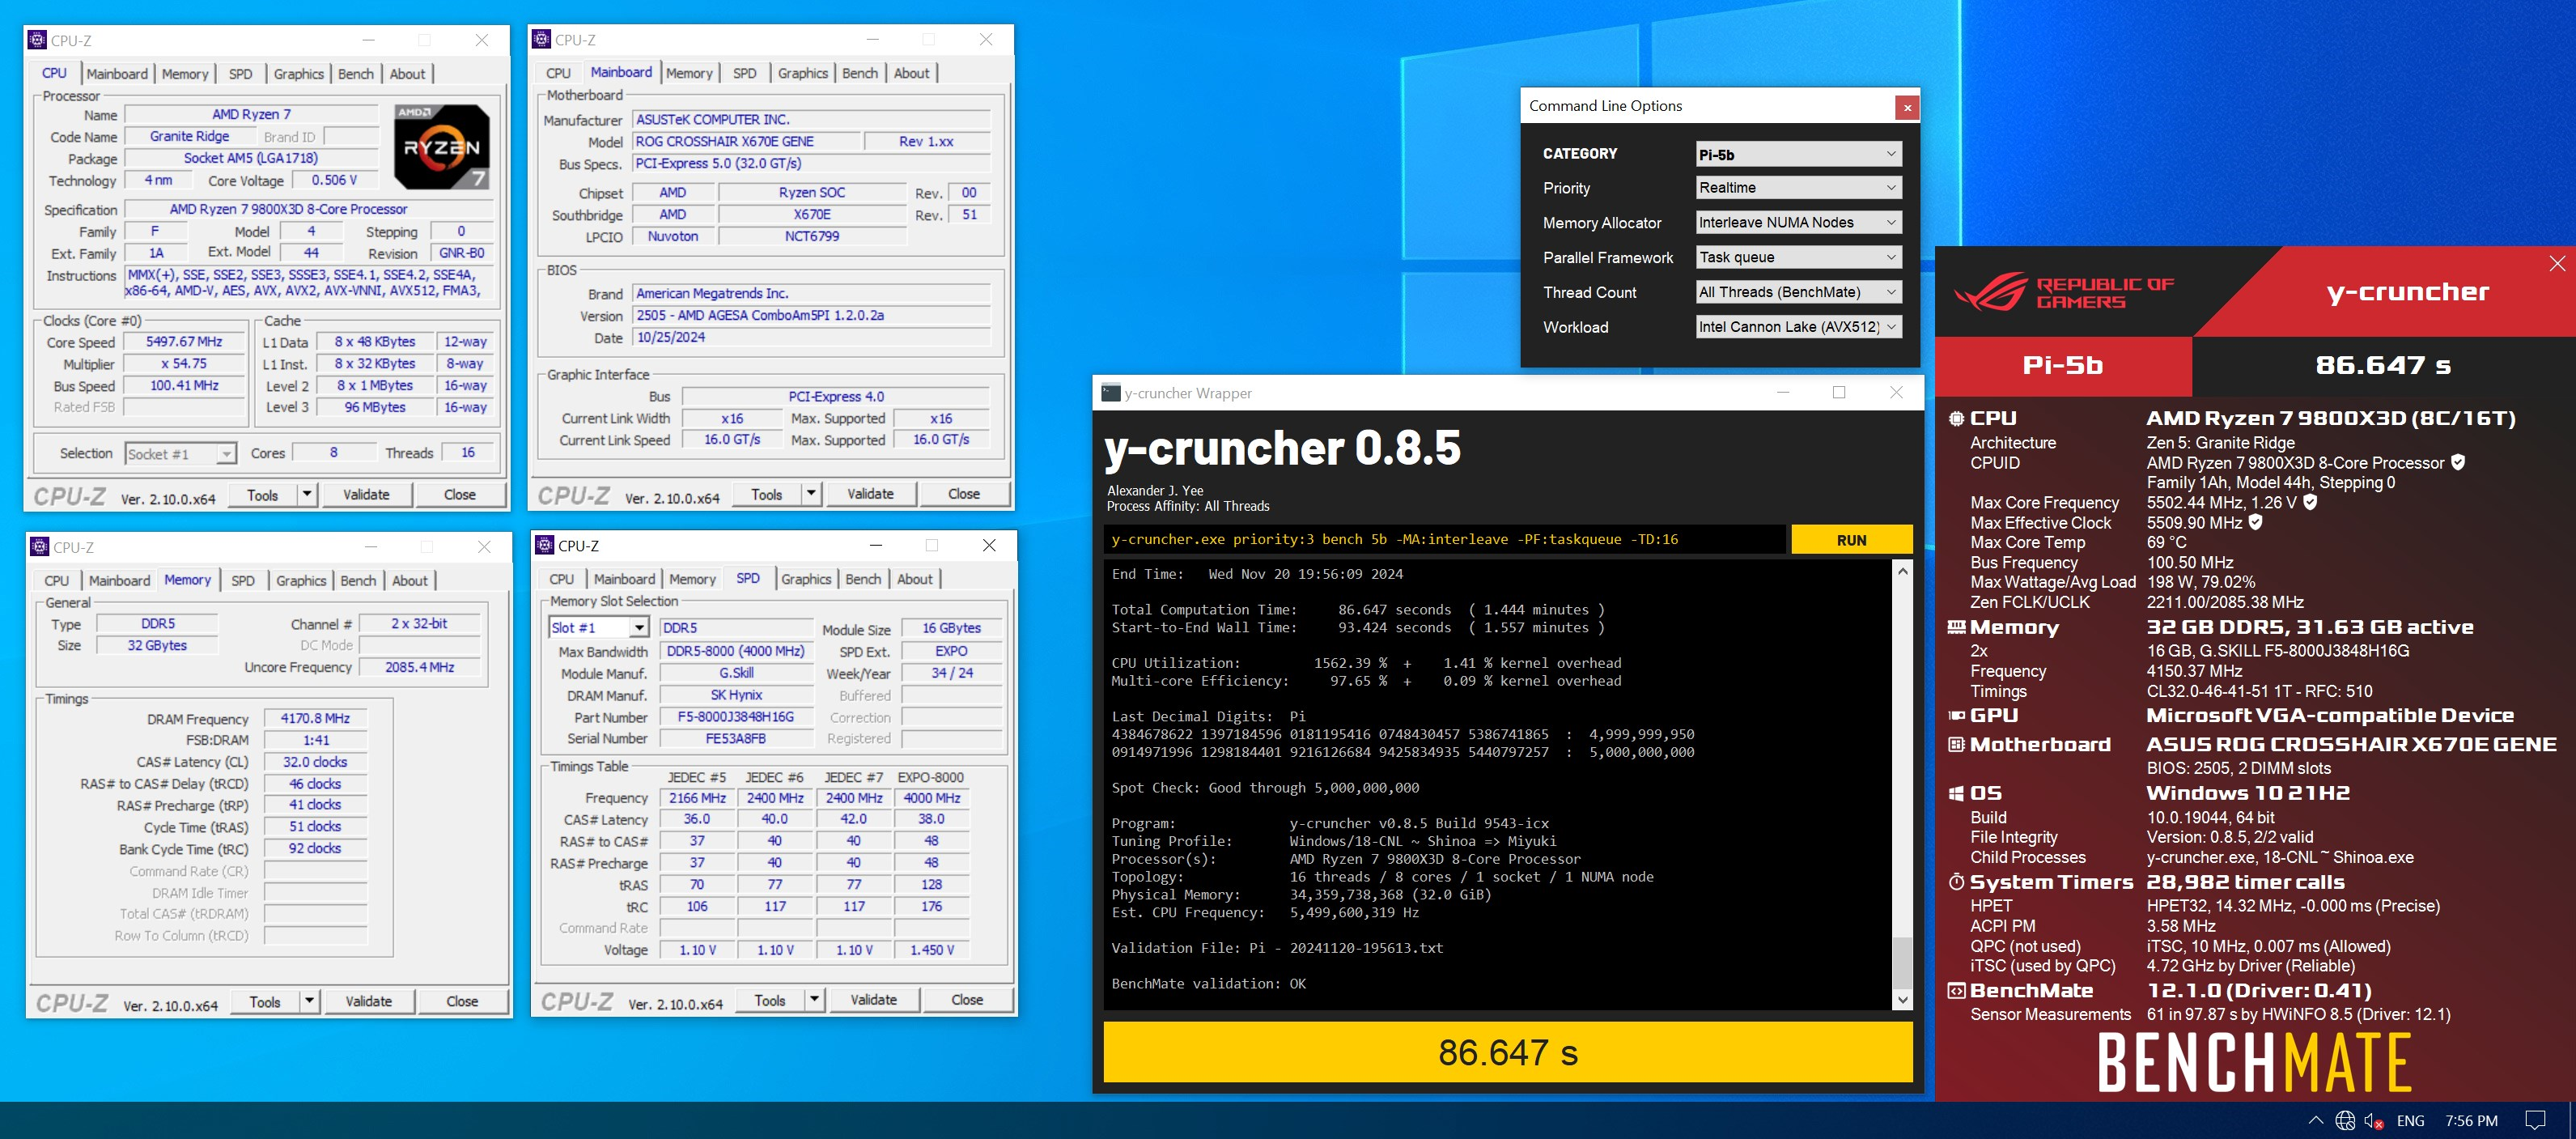Click the CPU-Z app icon in SPD window title bar
The height and width of the screenshot is (1139, 2576).
(545, 545)
